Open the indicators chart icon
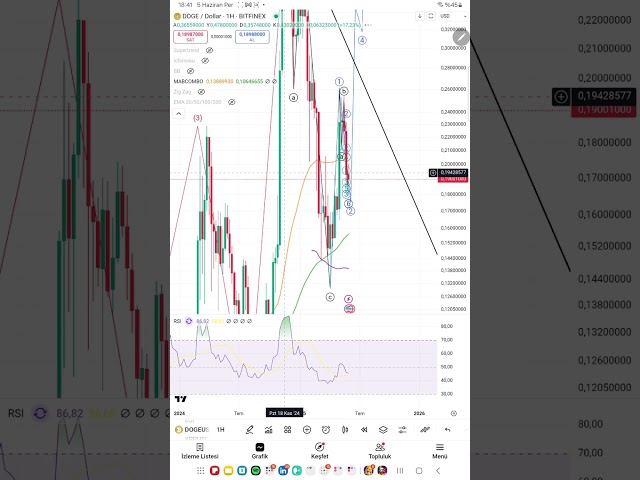The image size is (640, 480). (268, 429)
